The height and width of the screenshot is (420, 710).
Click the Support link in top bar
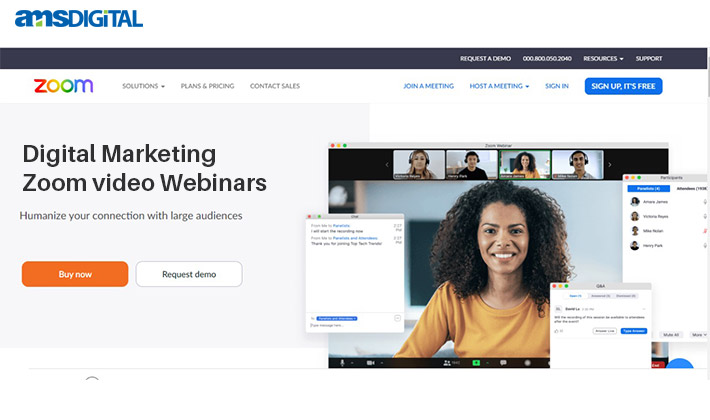649,58
